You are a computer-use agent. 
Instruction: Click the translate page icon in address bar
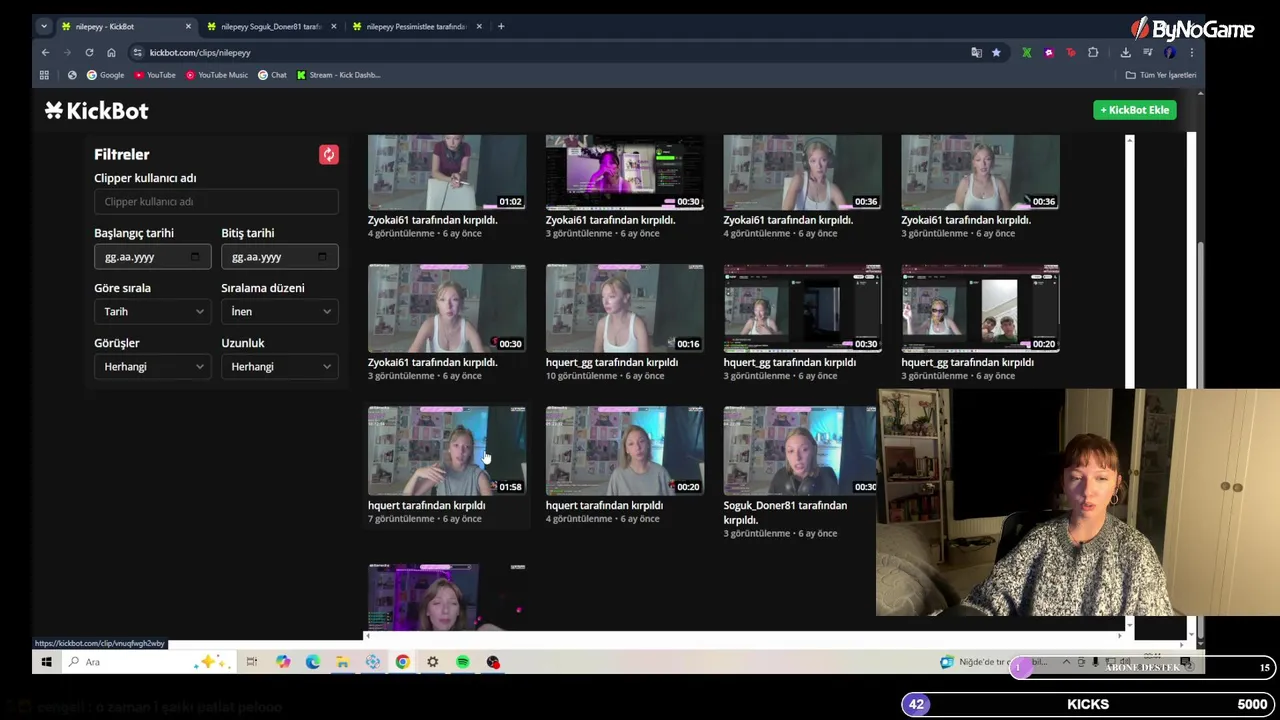976,52
